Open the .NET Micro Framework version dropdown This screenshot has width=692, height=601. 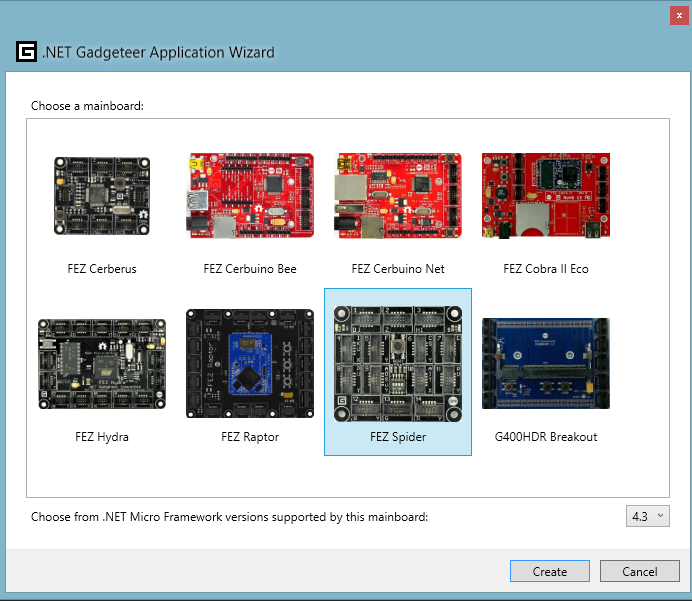coord(647,516)
